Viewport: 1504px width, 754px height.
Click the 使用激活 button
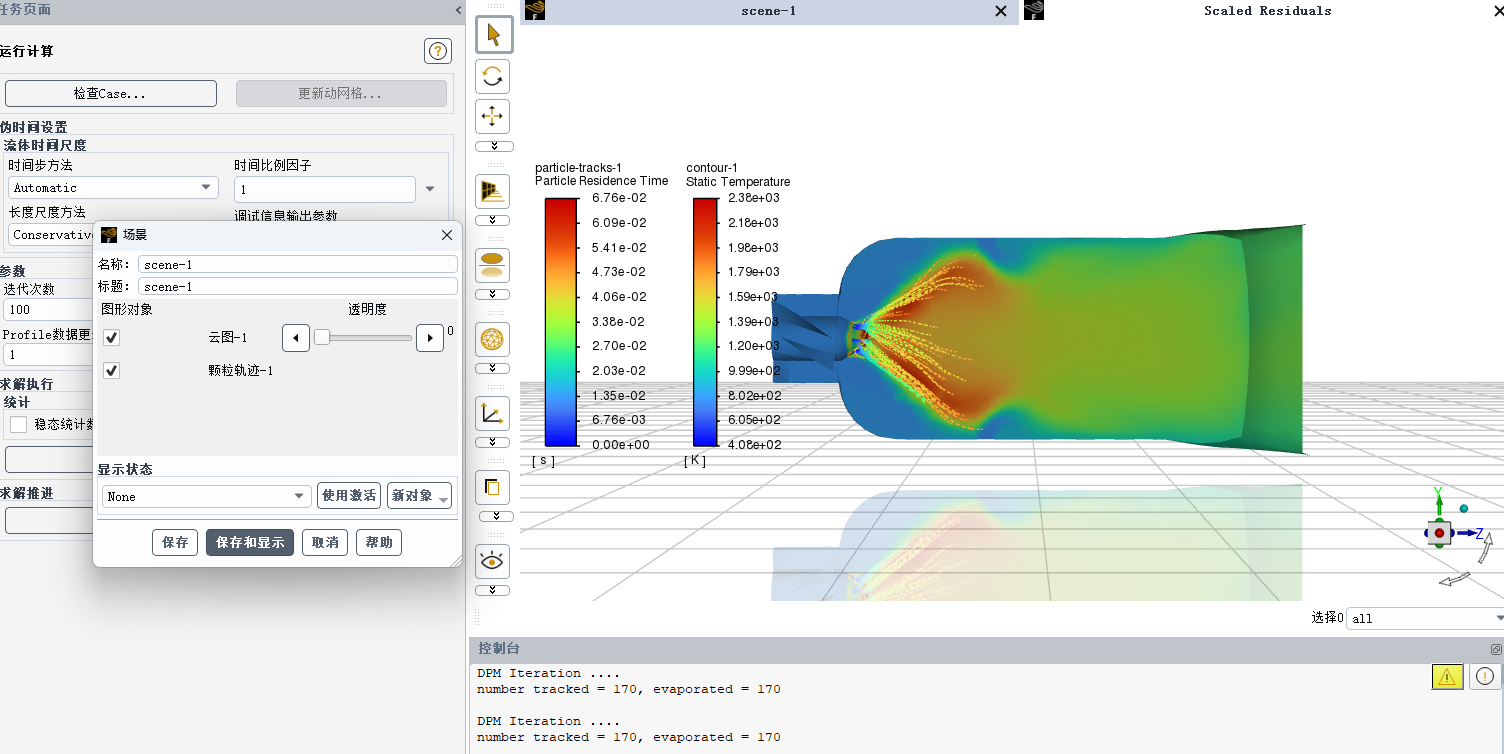349,496
